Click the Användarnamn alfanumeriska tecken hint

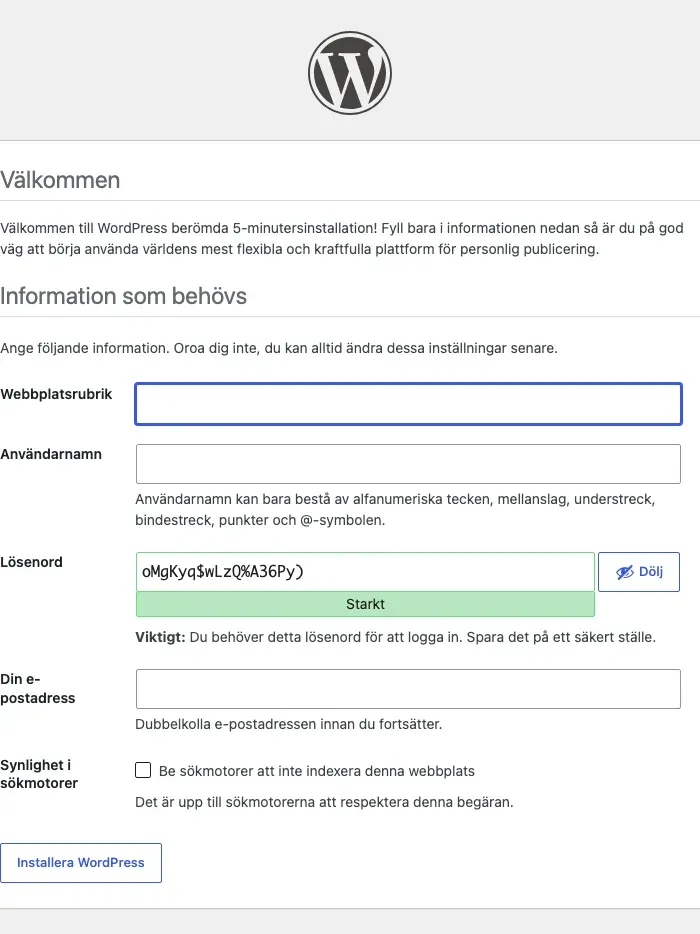[x=395, y=509]
